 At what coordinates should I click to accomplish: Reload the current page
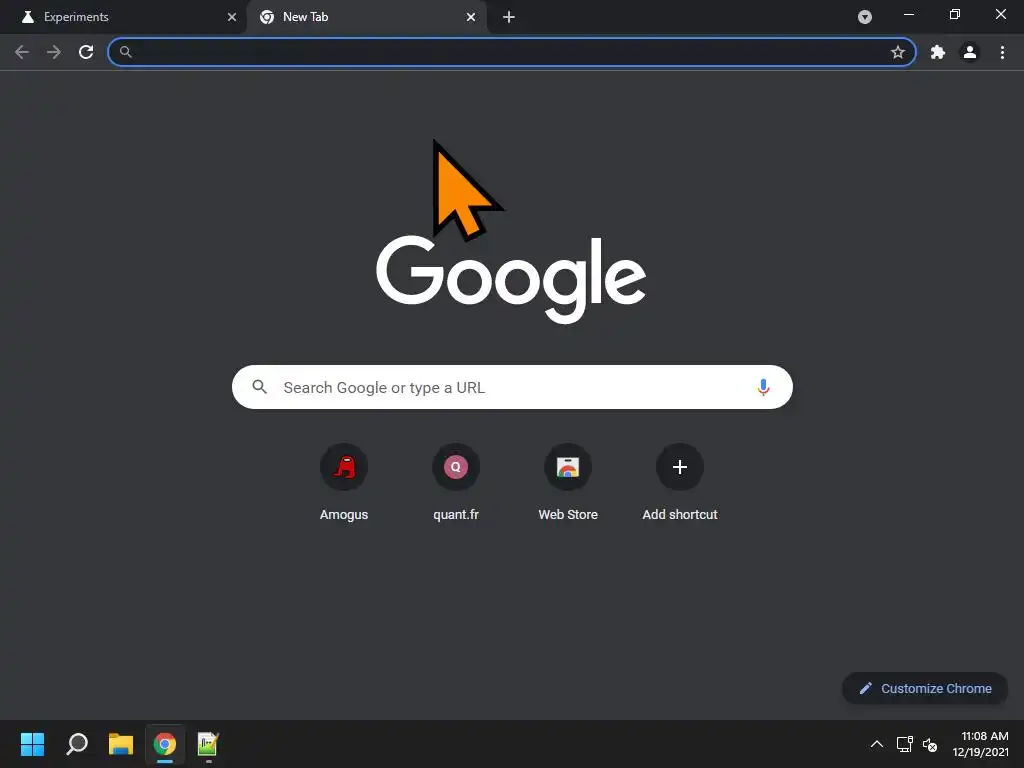click(x=86, y=52)
